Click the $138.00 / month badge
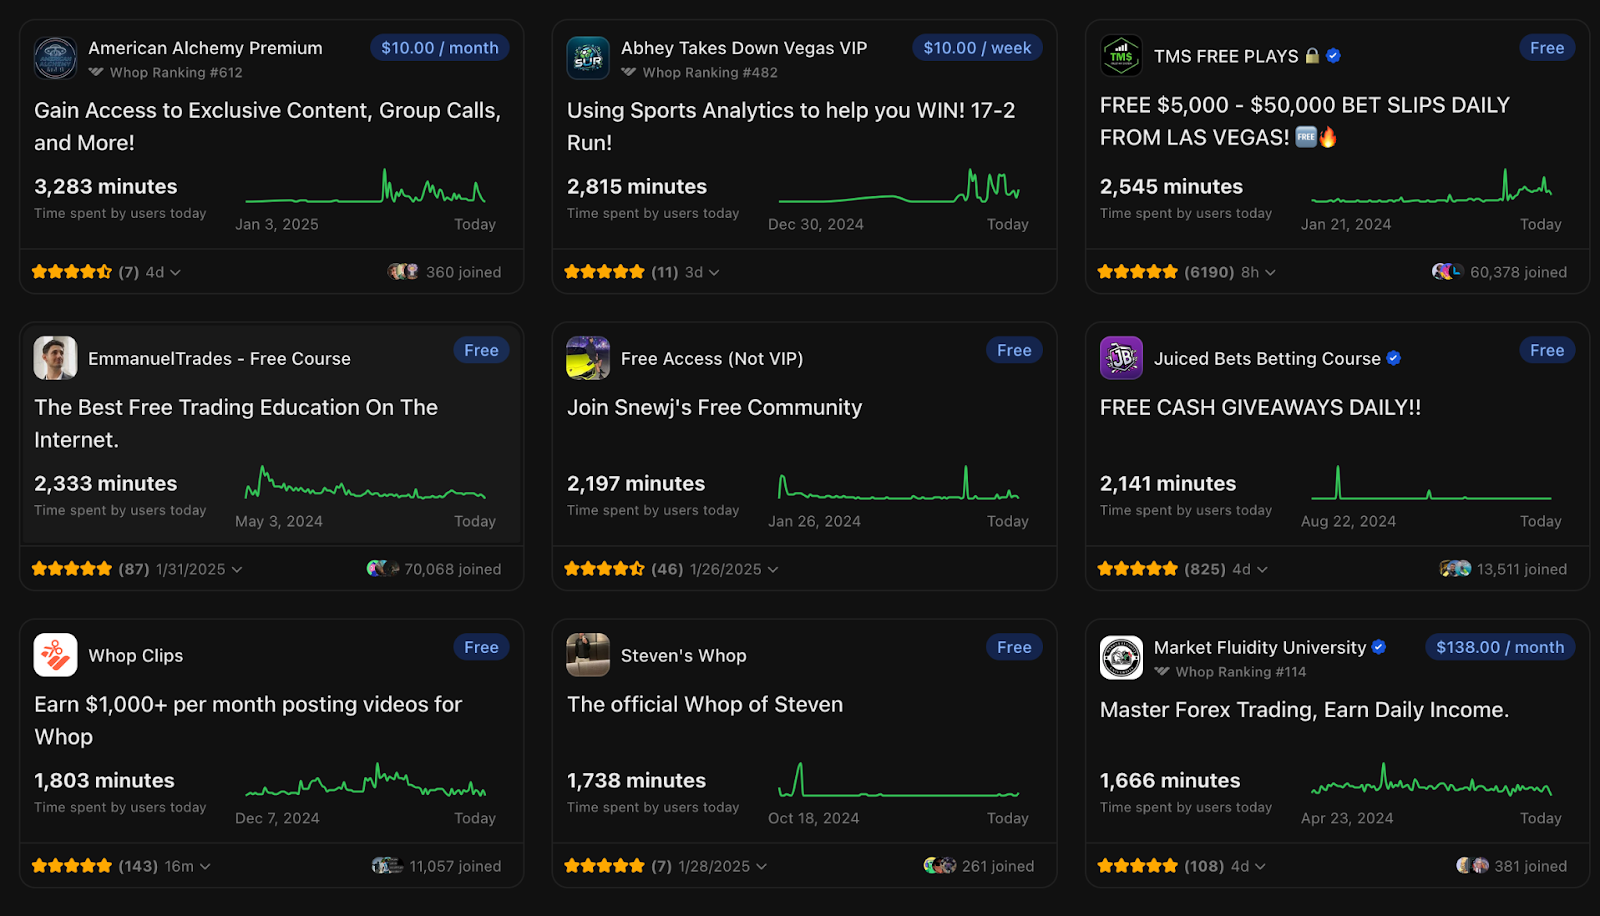1600x916 pixels. click(x=1499, y=647)
